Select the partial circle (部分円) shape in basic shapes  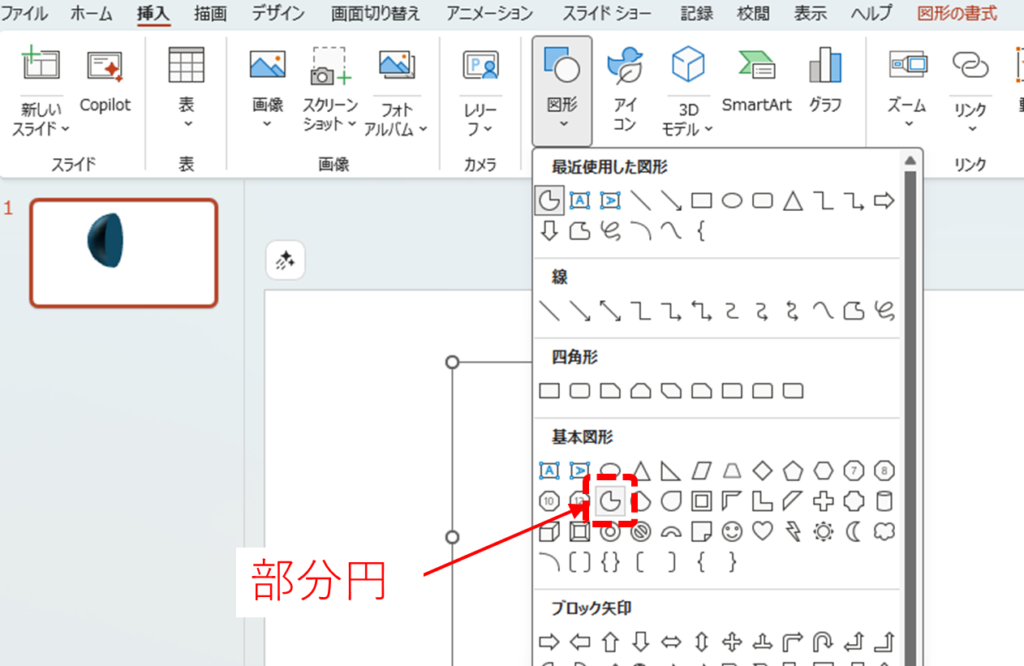point(609,501)
